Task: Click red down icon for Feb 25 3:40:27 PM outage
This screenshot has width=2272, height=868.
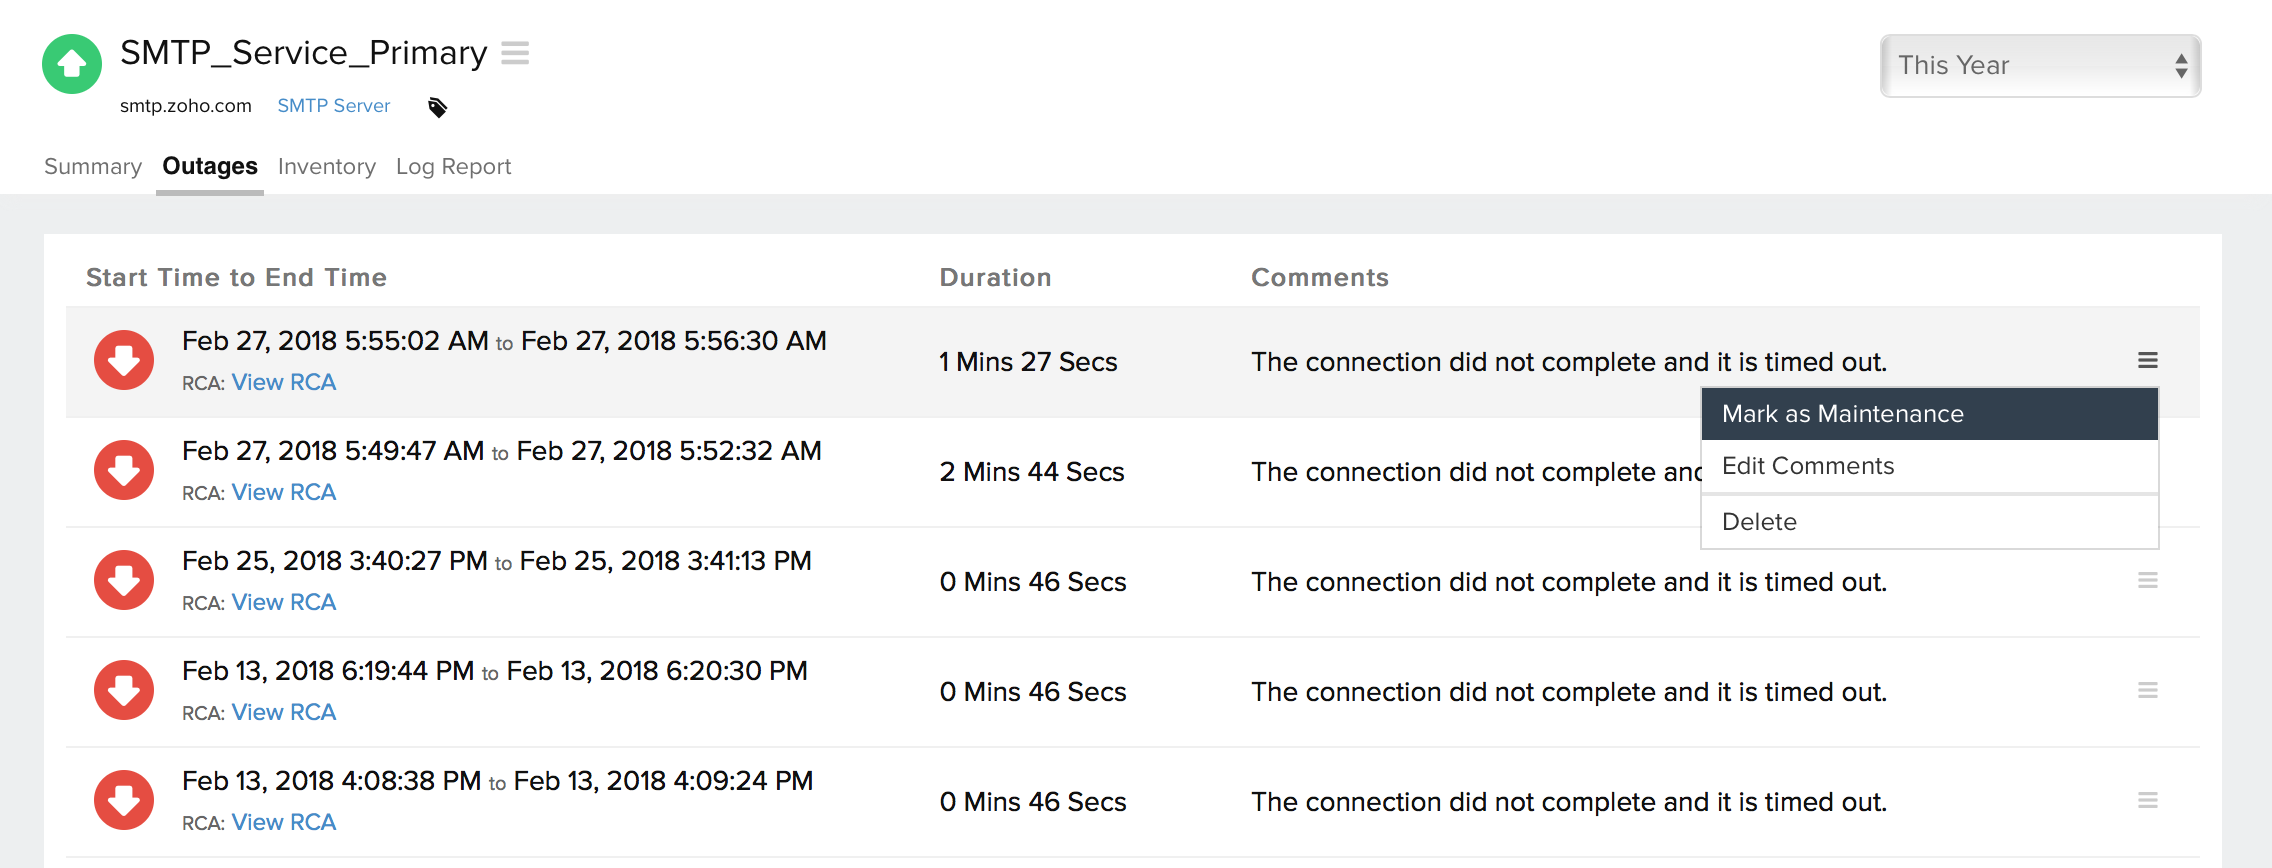Action: pyautogui.click(x=124, y=580)
